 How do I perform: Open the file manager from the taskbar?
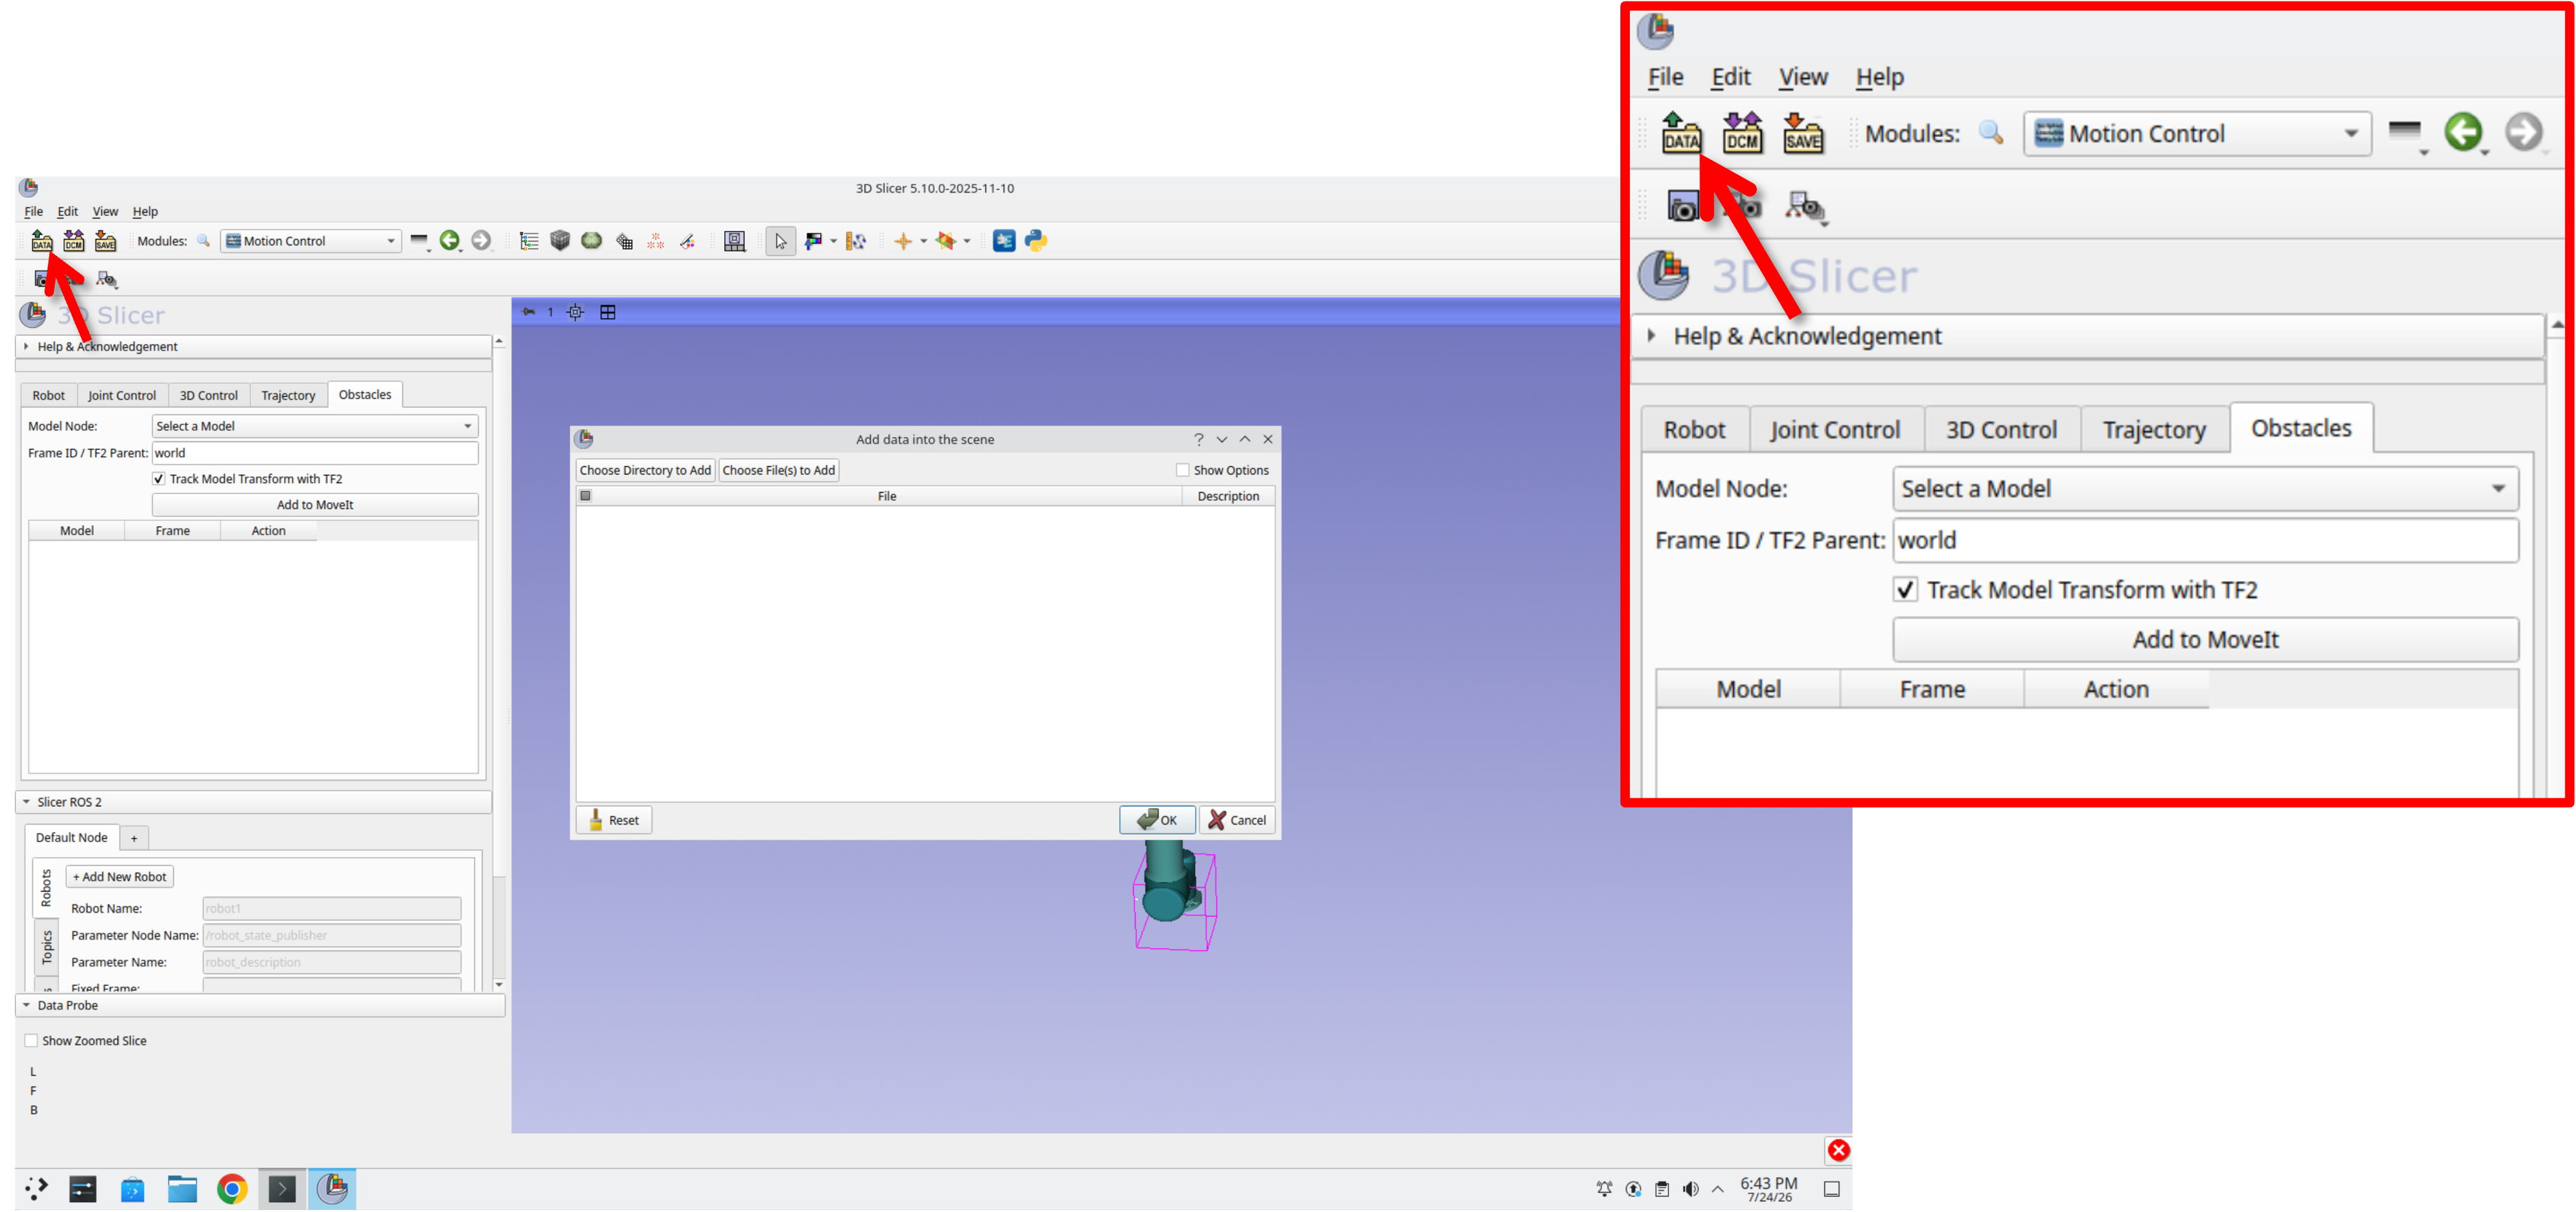(x=182, y=1189)
